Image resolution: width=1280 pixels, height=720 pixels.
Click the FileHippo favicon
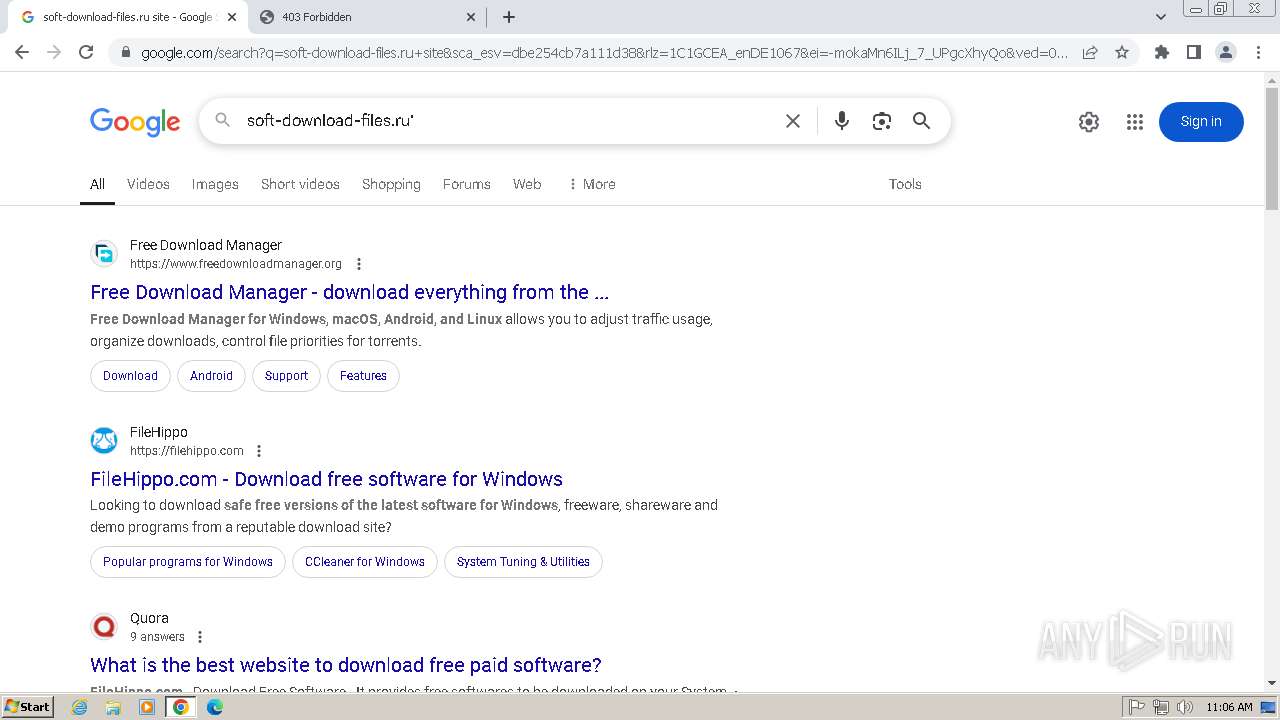click(x=104, y=440)
